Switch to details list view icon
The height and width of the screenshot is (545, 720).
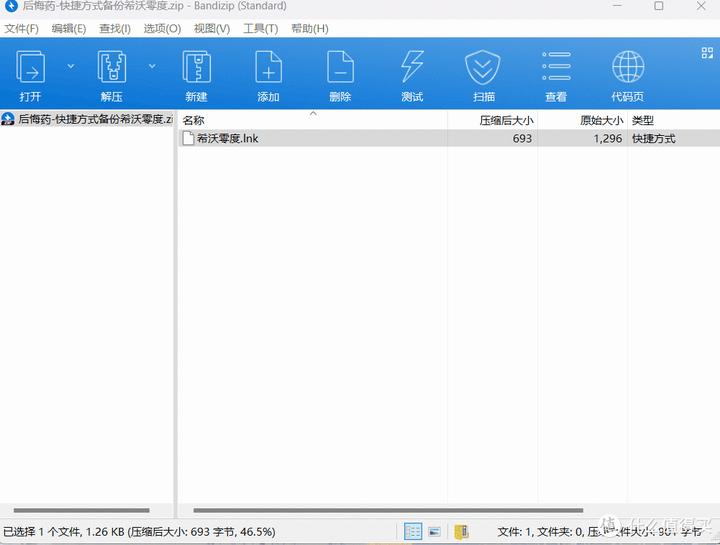(x=413, y=532)
